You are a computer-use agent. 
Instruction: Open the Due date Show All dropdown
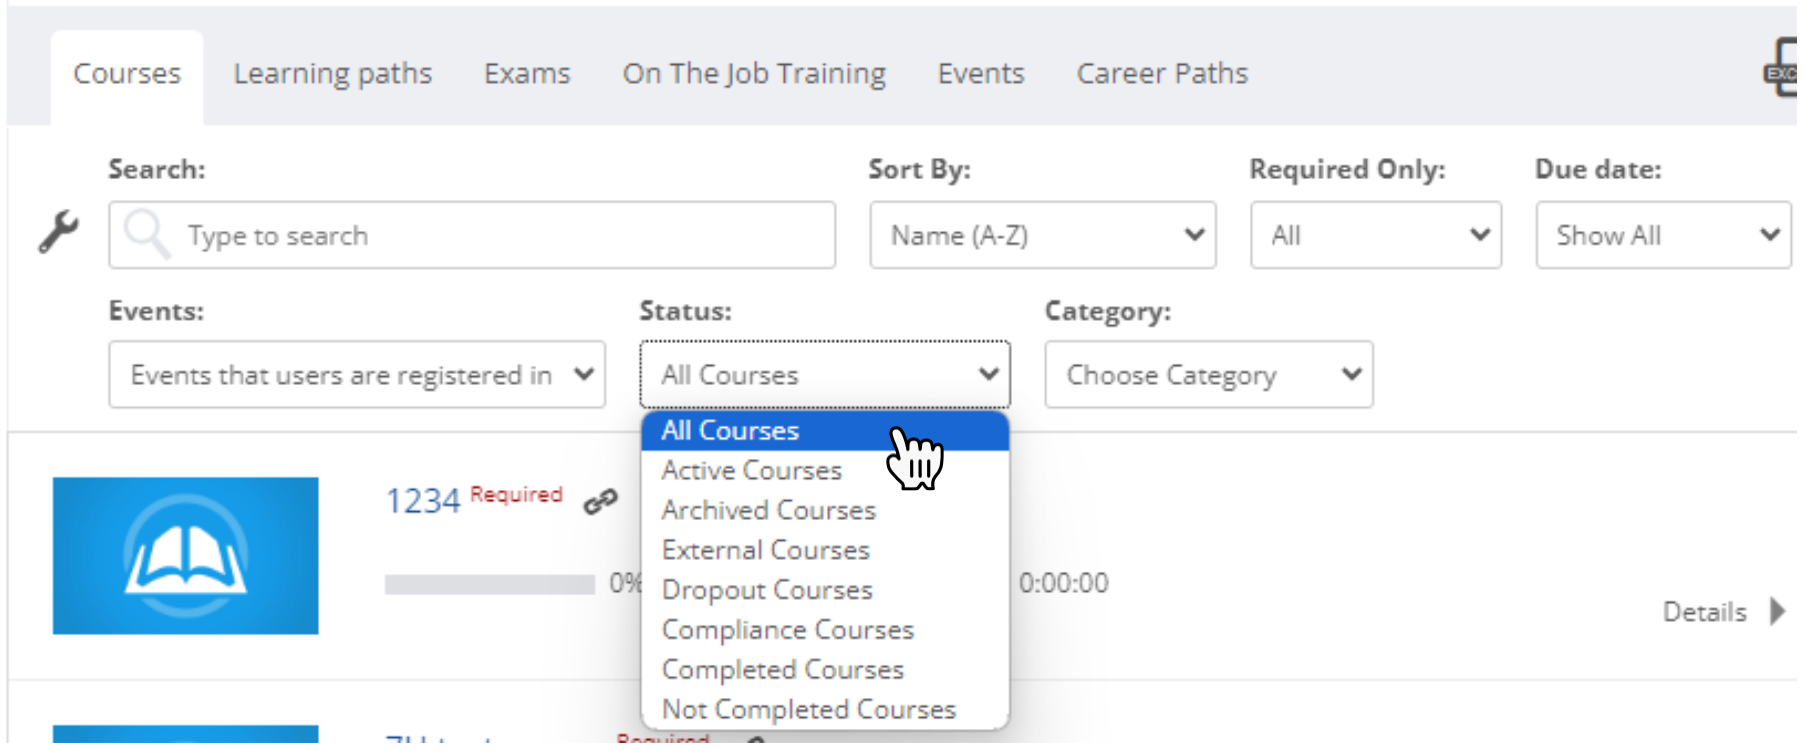point(1663,235)
